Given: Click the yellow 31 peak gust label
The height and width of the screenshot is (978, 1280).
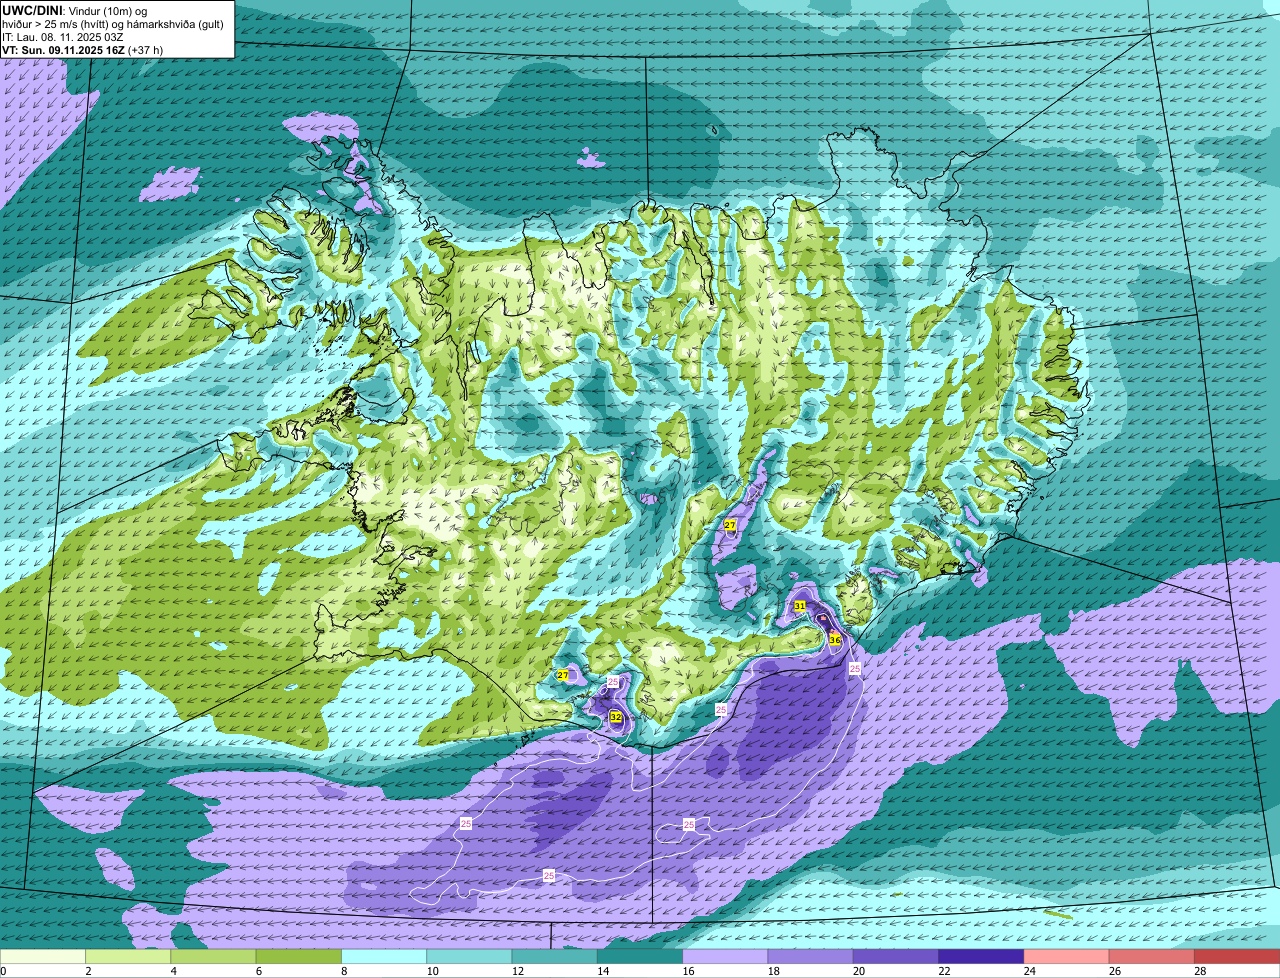Looking at the screenshot, I should (x=800, y=606).
